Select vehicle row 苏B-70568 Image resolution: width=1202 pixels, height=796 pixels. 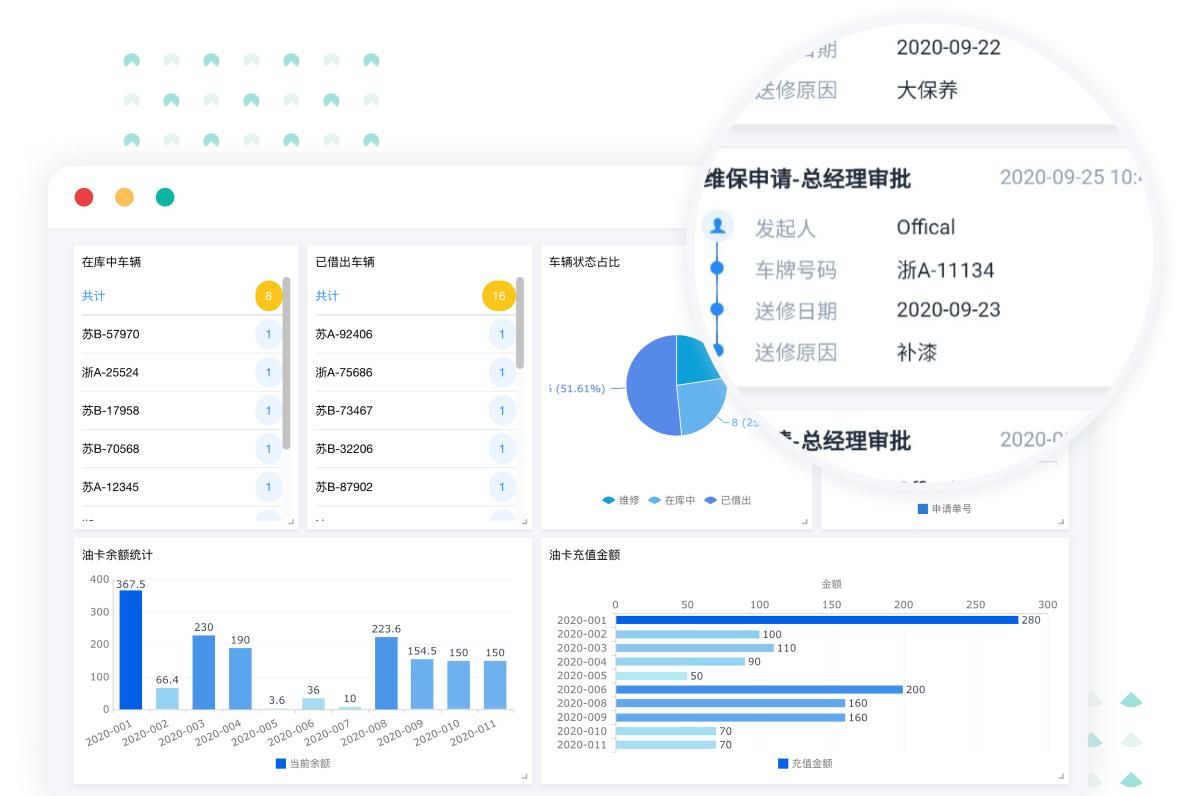point(181,449)
